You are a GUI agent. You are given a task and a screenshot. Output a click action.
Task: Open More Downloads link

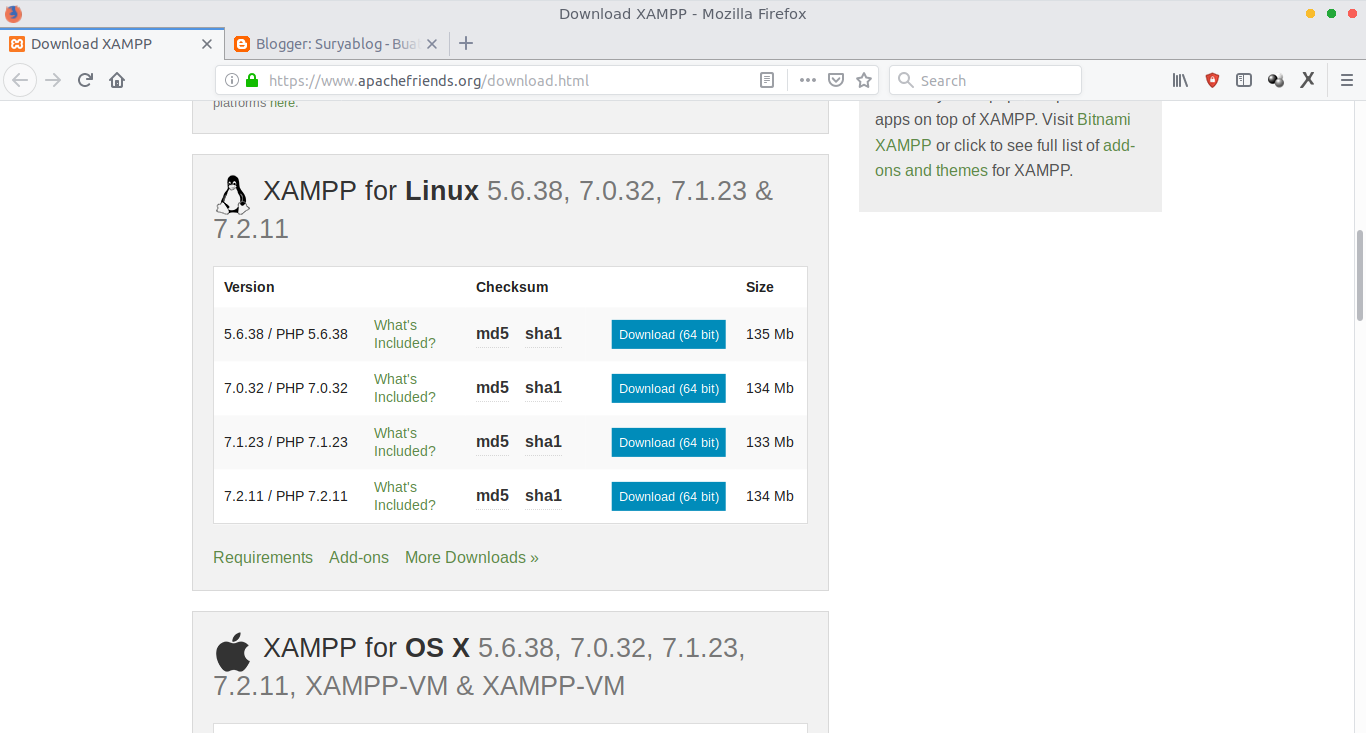(x=472, y=557)
